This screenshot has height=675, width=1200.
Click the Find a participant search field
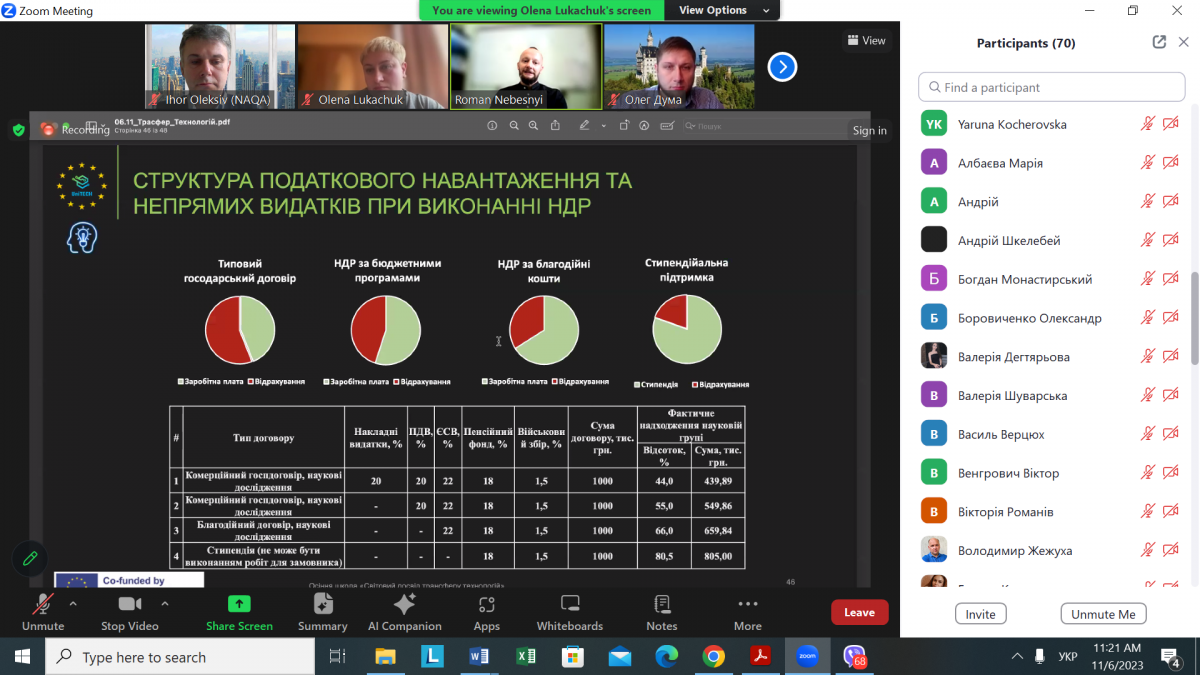[1052, 87]
